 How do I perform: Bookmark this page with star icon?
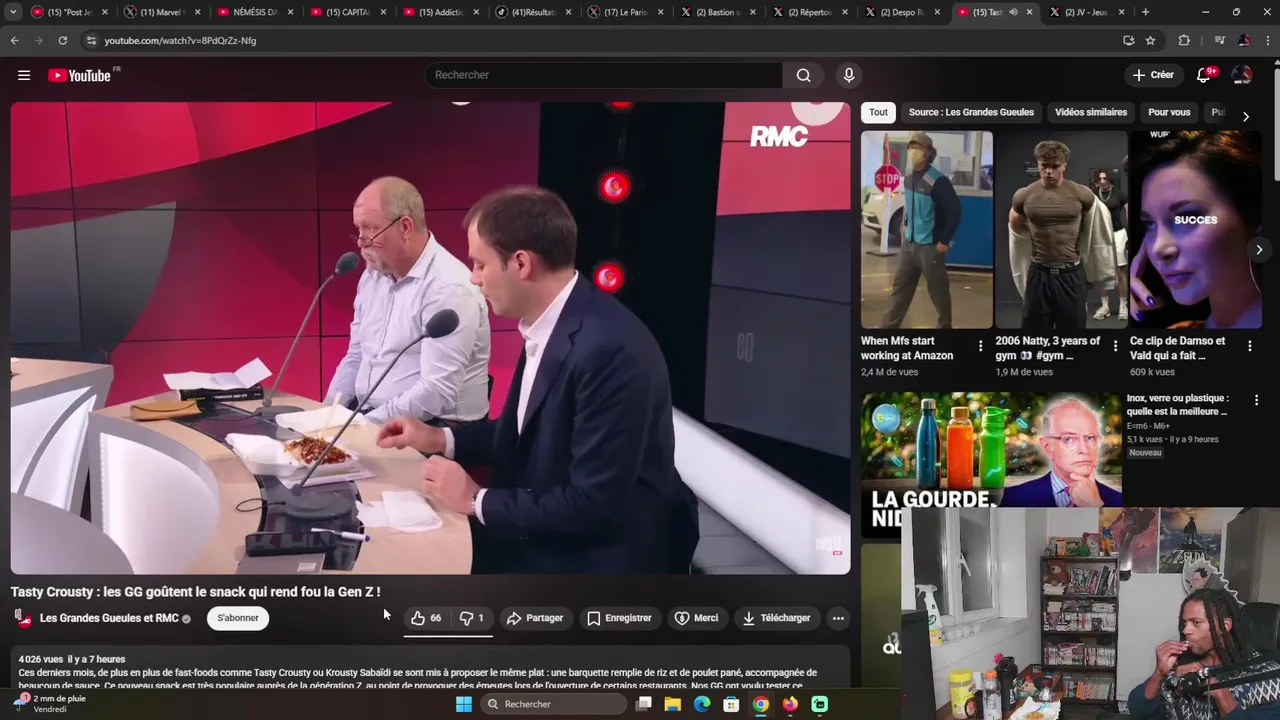(x=1151, y=40)
